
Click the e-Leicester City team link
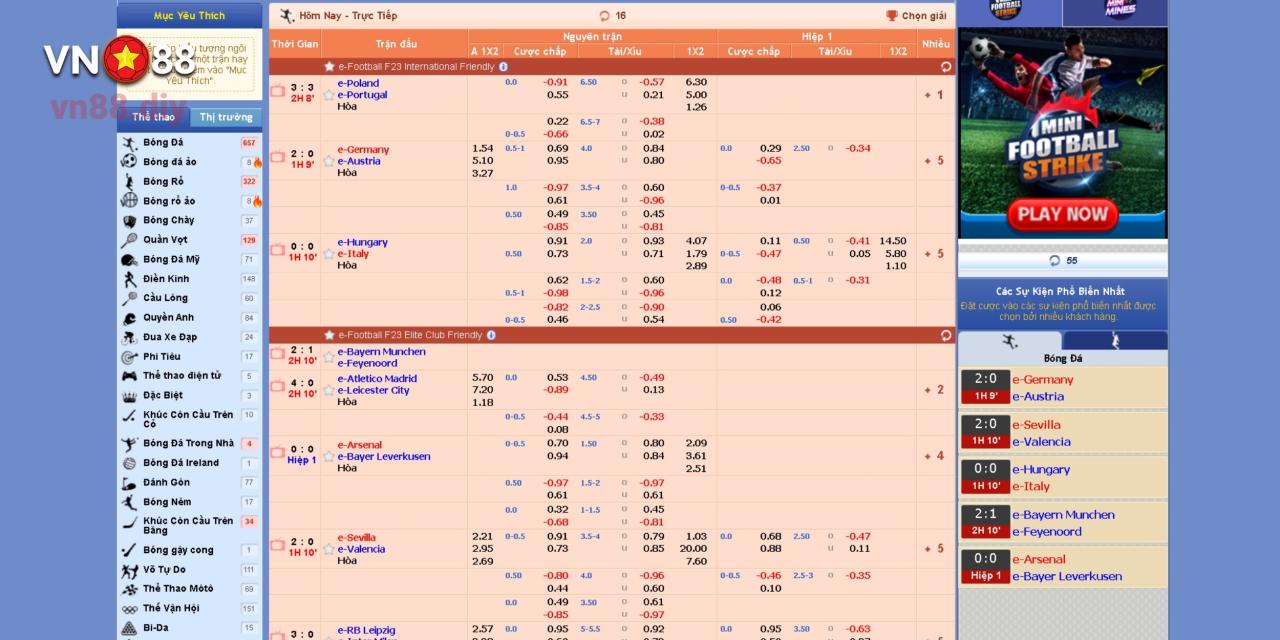click(x=374, y=390)
